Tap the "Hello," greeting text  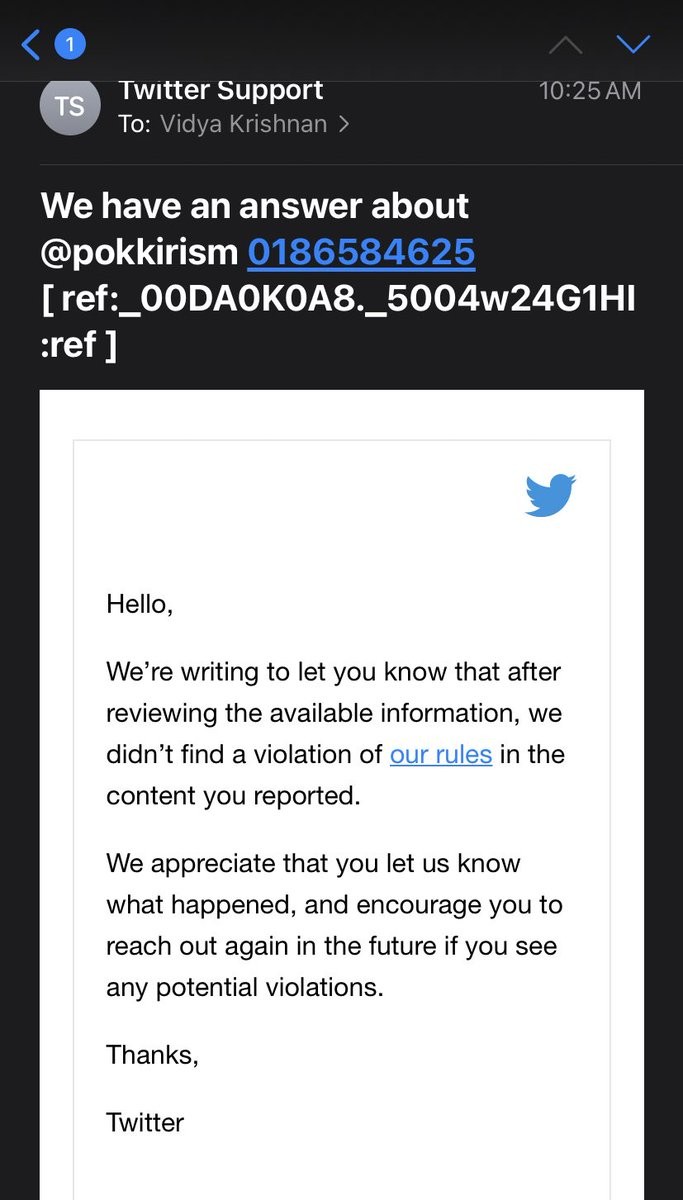139,604
